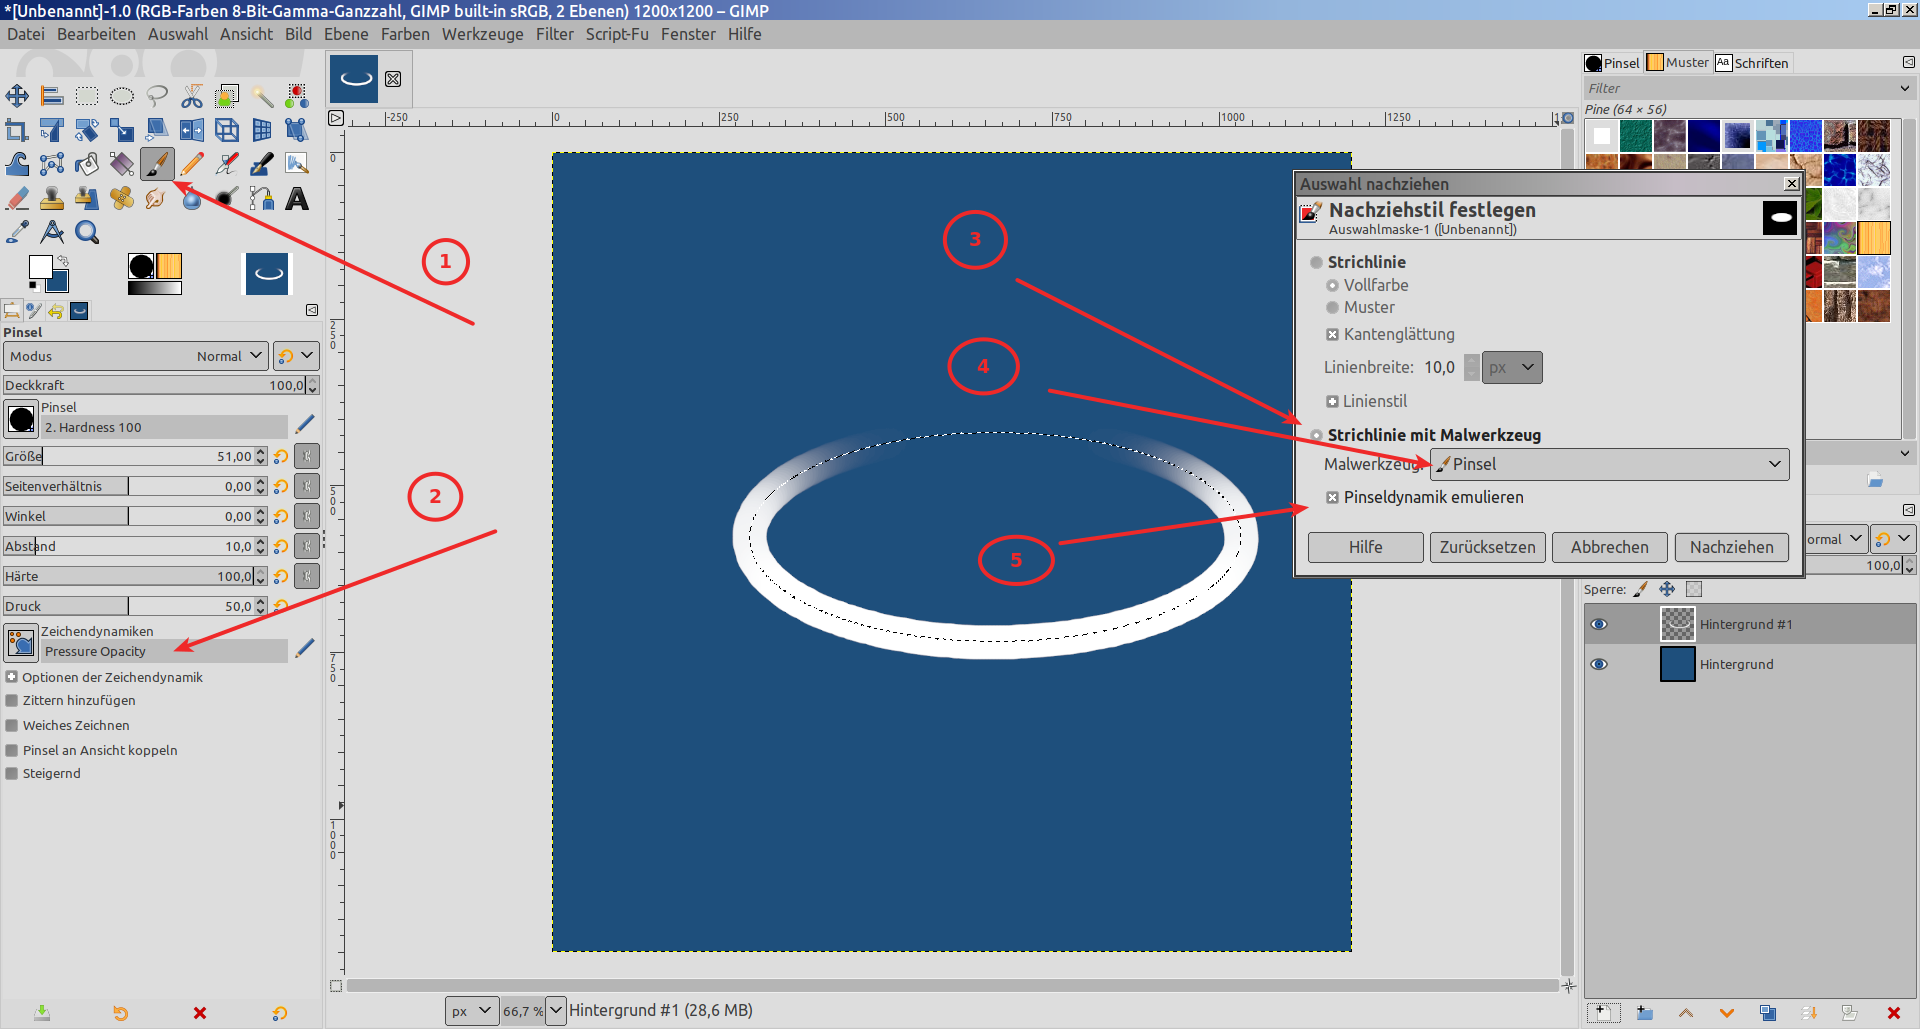Screen dimensions: 1920x1029
Task: Delete layer with the red X icon
Action: click(1893, 1013)
